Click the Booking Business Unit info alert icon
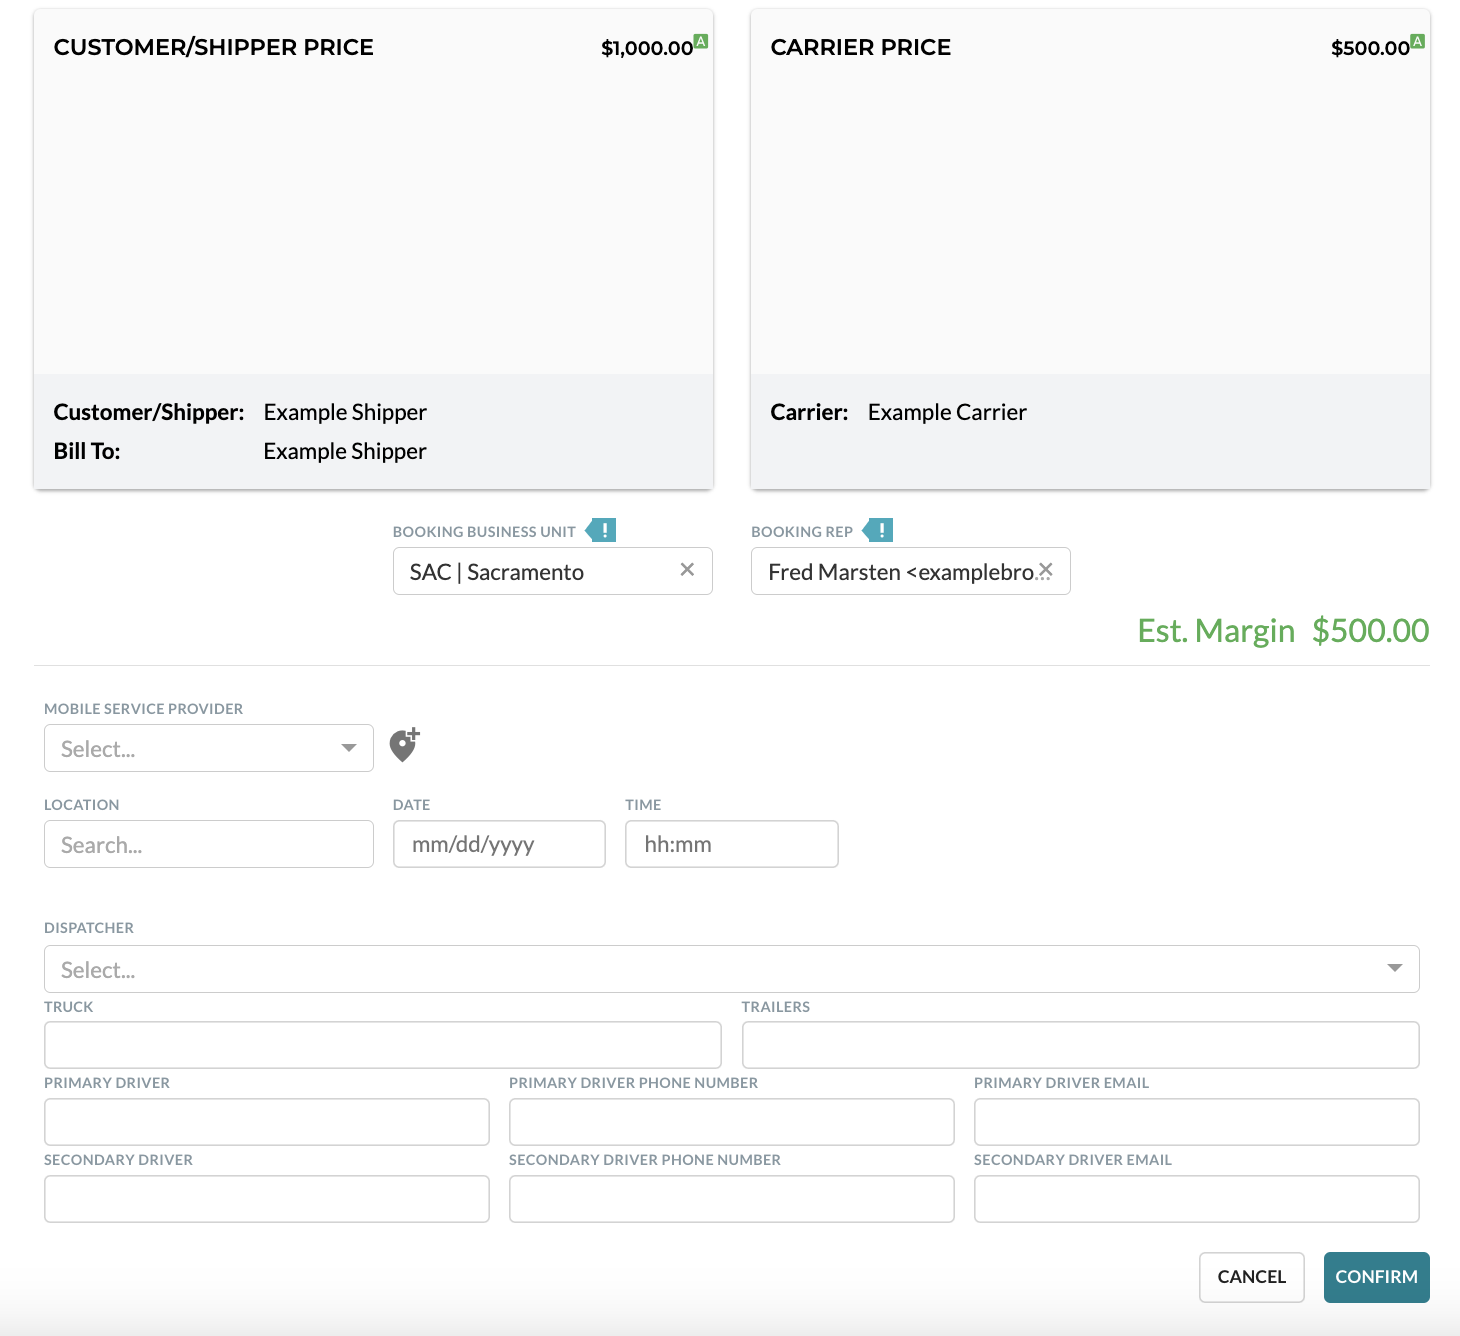Image resolution: width=1460 pixels, height=1336 pixels. 601,530
